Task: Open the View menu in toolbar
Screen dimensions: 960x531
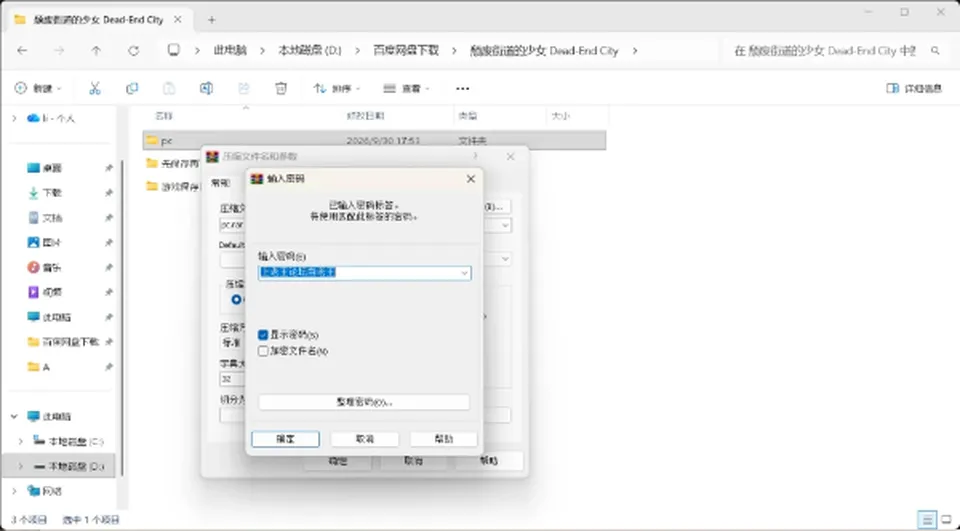Action: tap(407, 88)
